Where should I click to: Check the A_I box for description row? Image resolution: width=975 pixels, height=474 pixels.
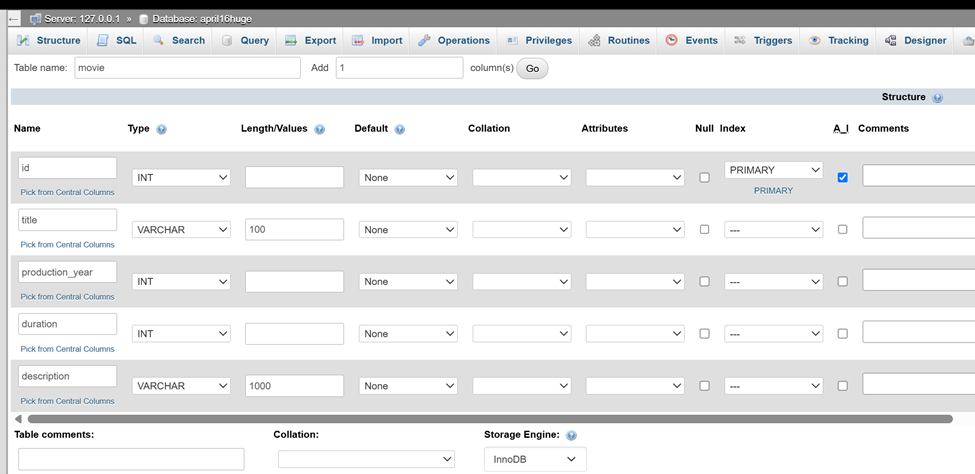(843, 386)
